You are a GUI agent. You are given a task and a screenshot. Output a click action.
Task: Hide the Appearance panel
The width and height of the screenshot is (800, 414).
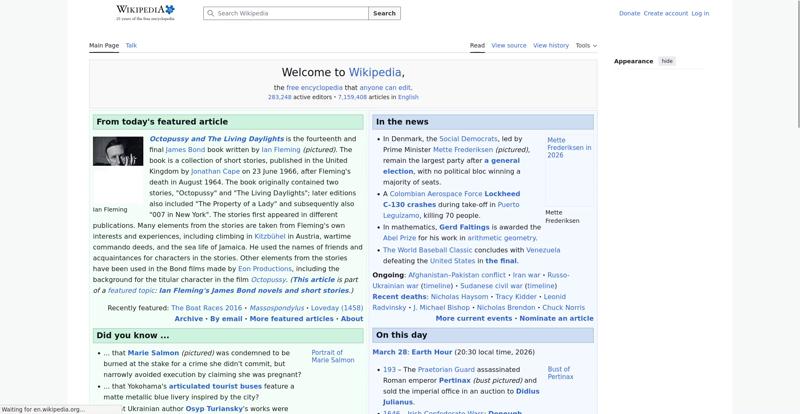coord(667,61)
